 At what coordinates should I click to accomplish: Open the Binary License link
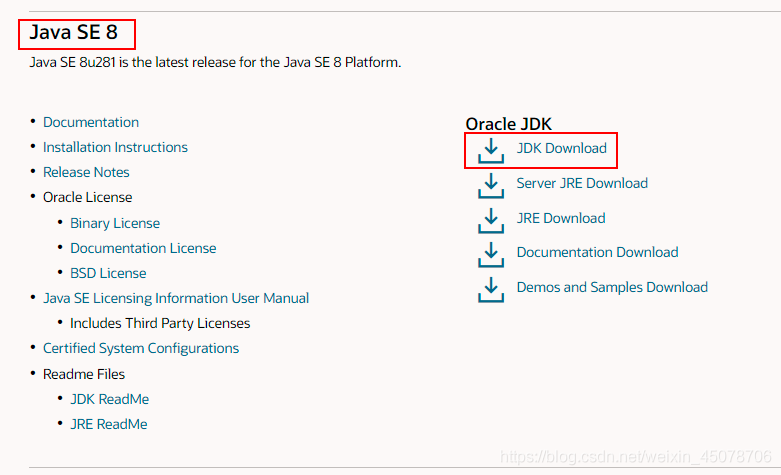pyautogui.click(x=115, y=223)
